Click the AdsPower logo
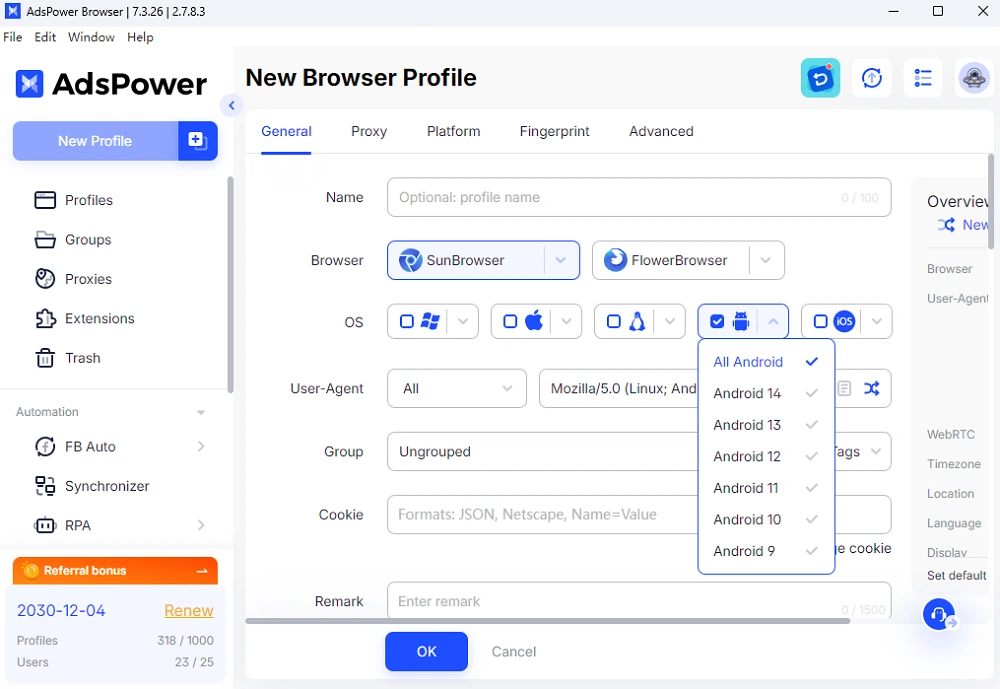Image resolution: width=1000 pixels, height=689 pixels. (111, 84)
